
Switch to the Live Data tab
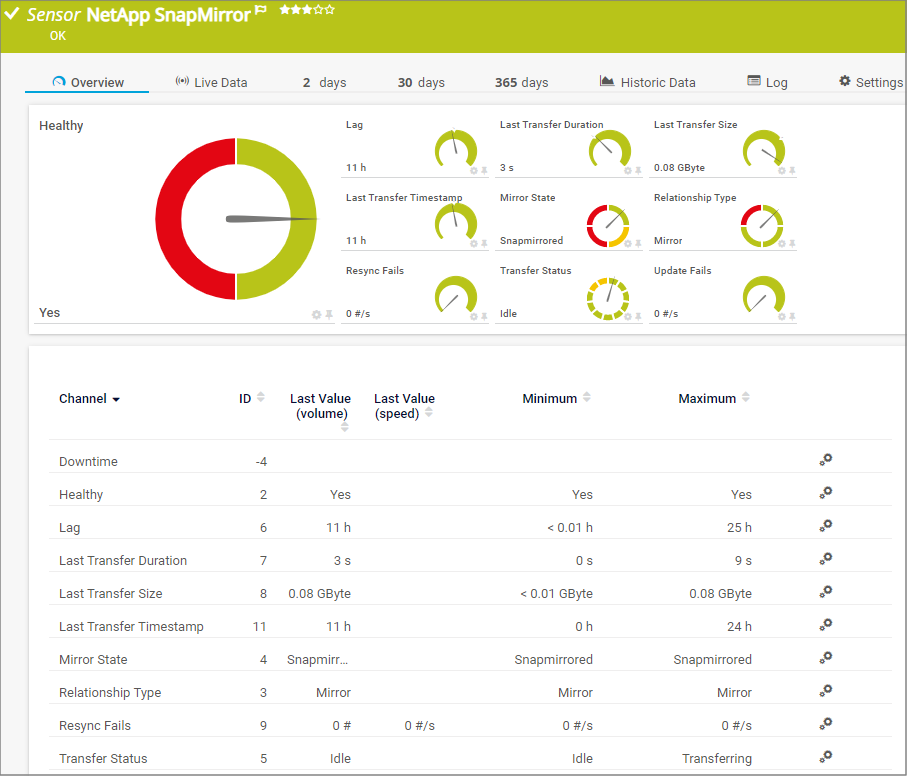point(211,82)
